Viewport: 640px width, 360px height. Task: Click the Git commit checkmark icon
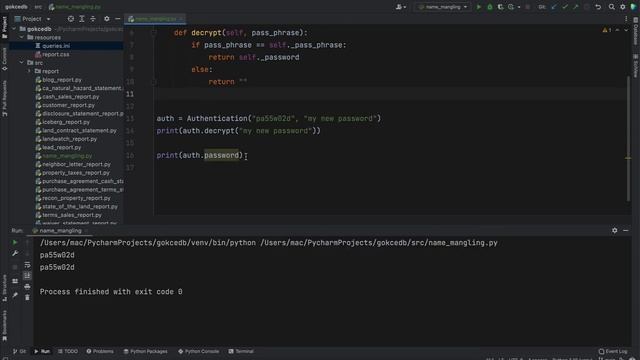point(565,7)
